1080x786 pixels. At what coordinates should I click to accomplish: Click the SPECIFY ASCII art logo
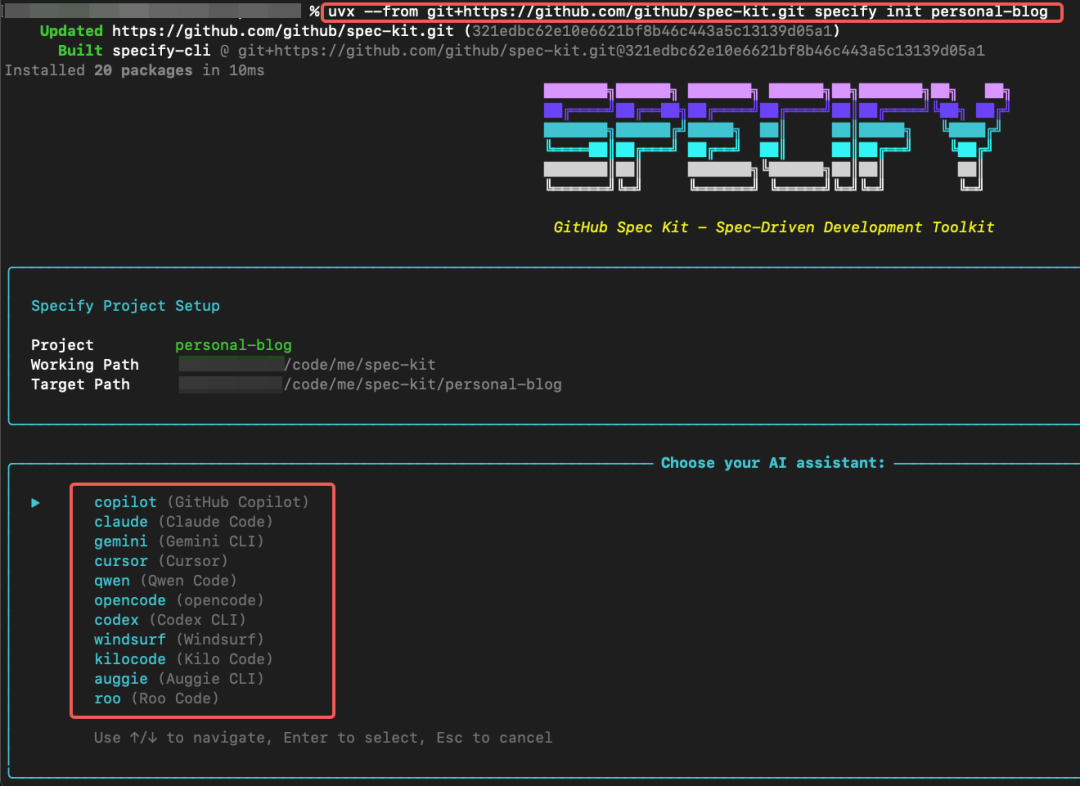tap(776, 136)
